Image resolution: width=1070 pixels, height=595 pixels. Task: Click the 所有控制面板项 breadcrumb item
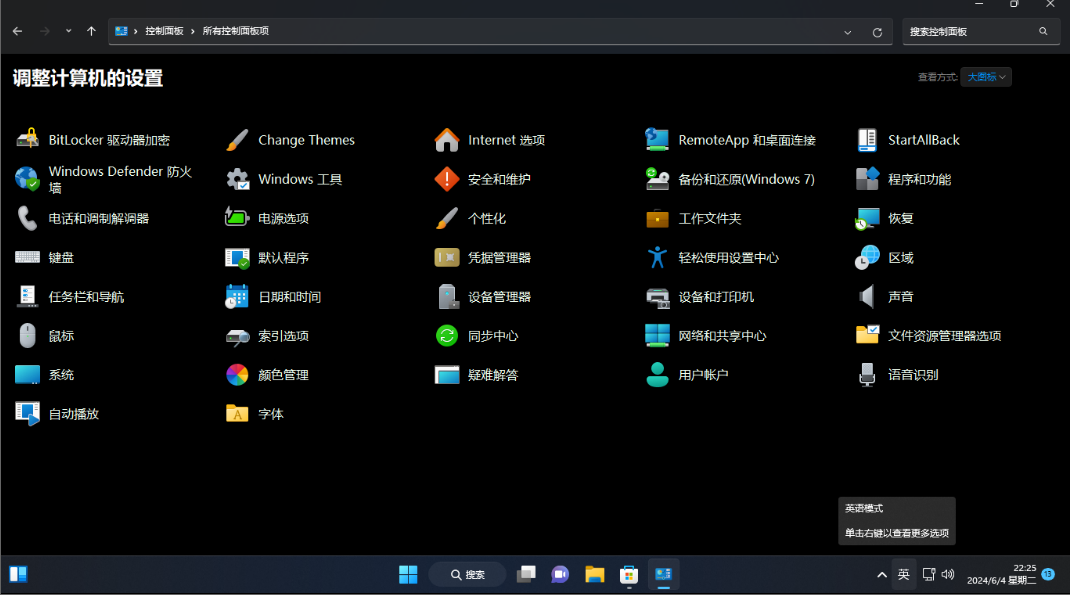pos(235,31)
